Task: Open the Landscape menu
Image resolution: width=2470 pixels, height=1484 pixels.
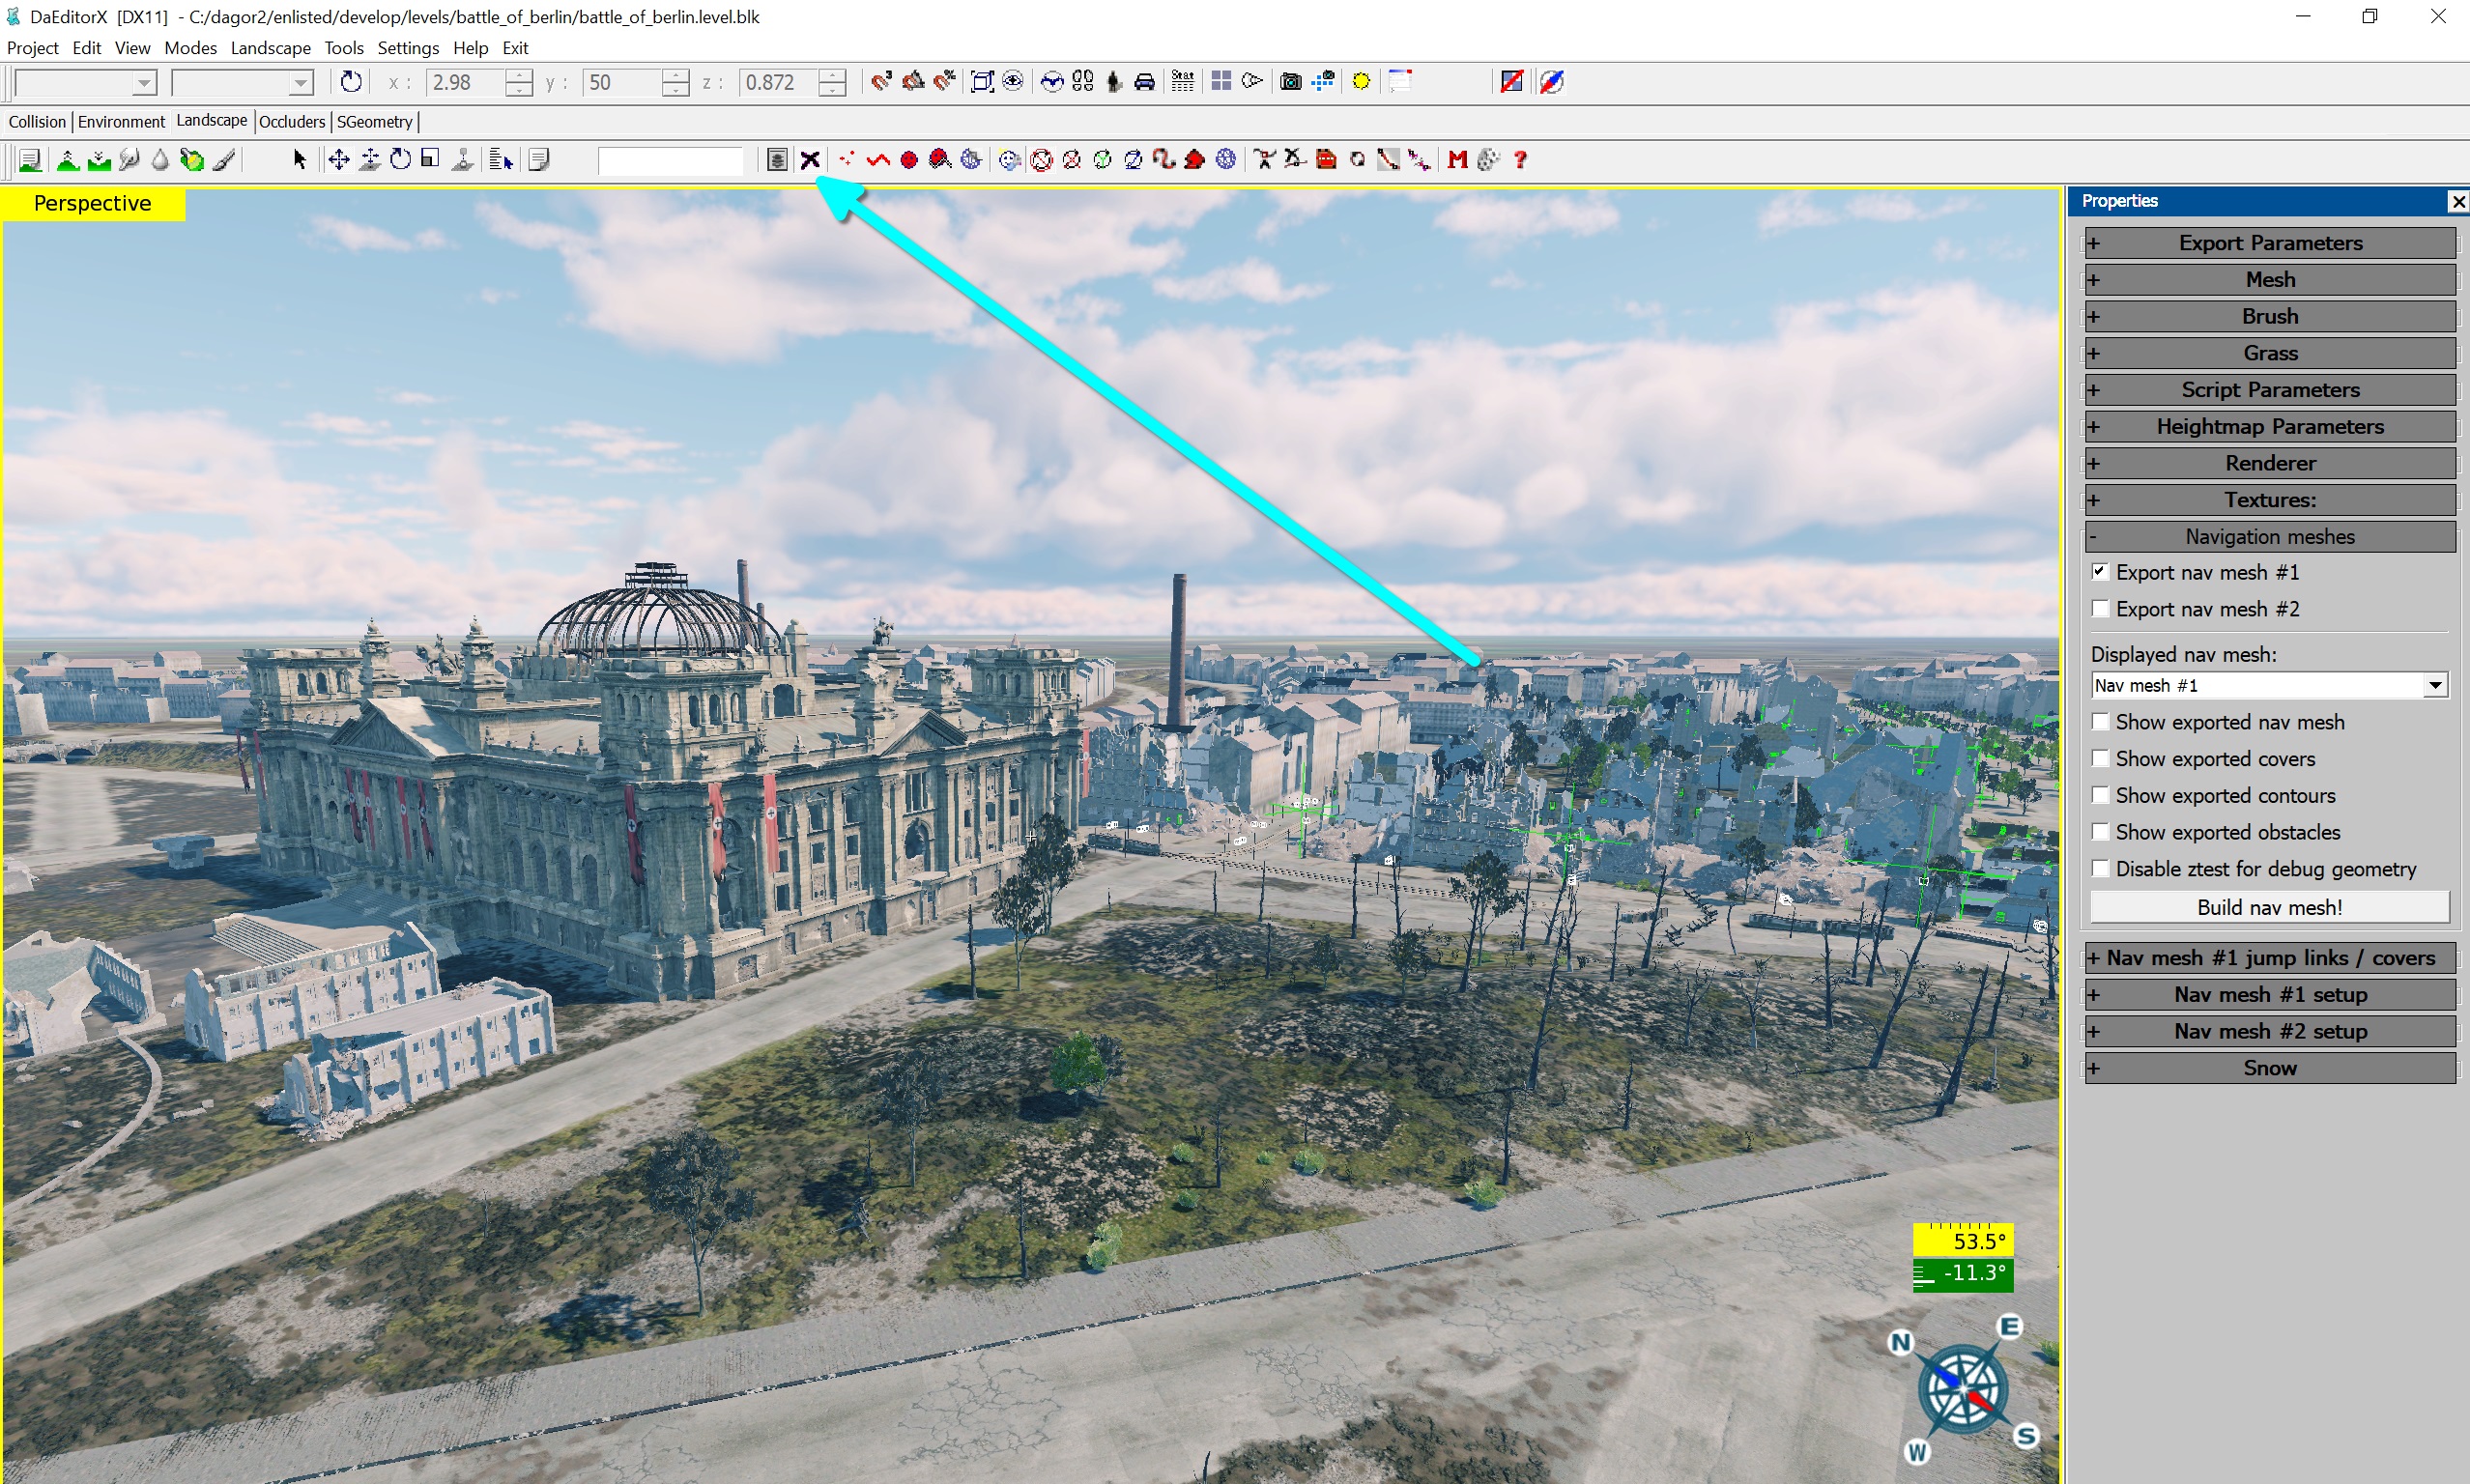Action: coord(270,48)
